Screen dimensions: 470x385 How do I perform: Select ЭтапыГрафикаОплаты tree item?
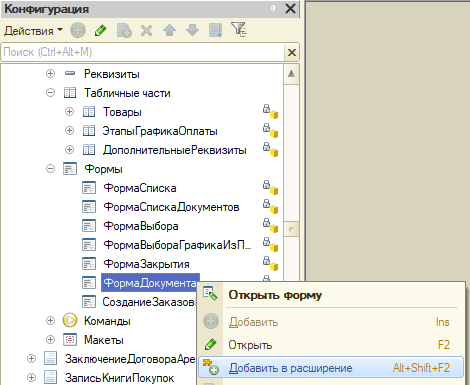[x=160, y=131]
